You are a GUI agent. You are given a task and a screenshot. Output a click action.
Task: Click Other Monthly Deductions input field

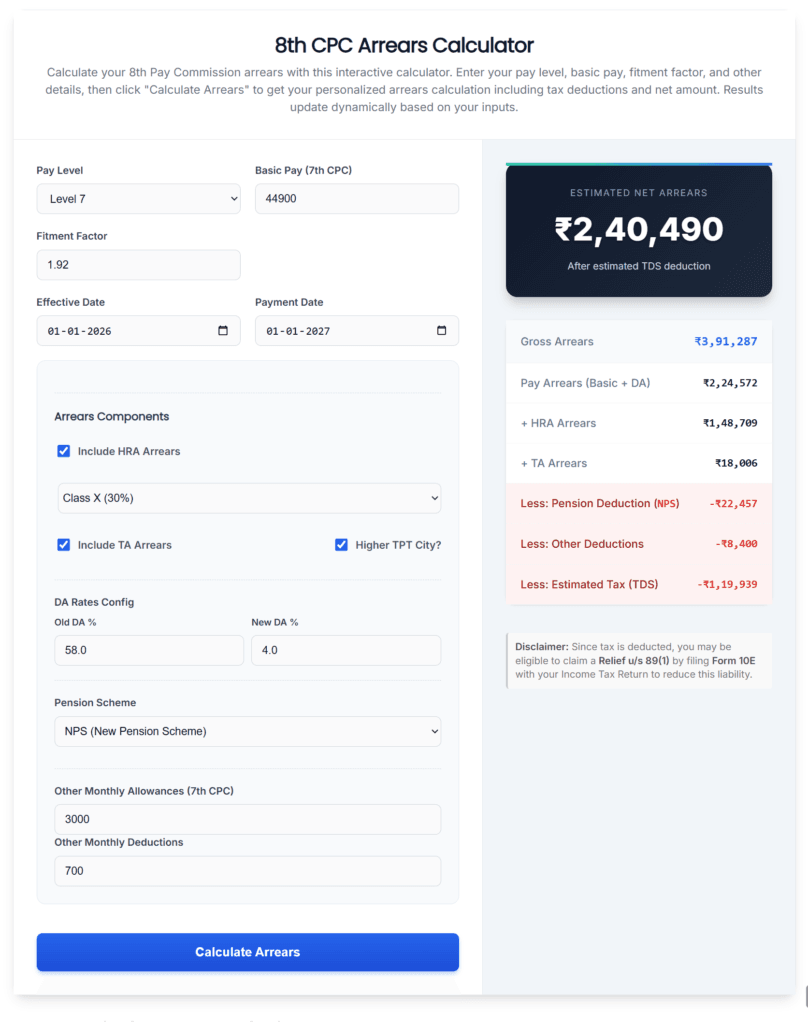247,871
